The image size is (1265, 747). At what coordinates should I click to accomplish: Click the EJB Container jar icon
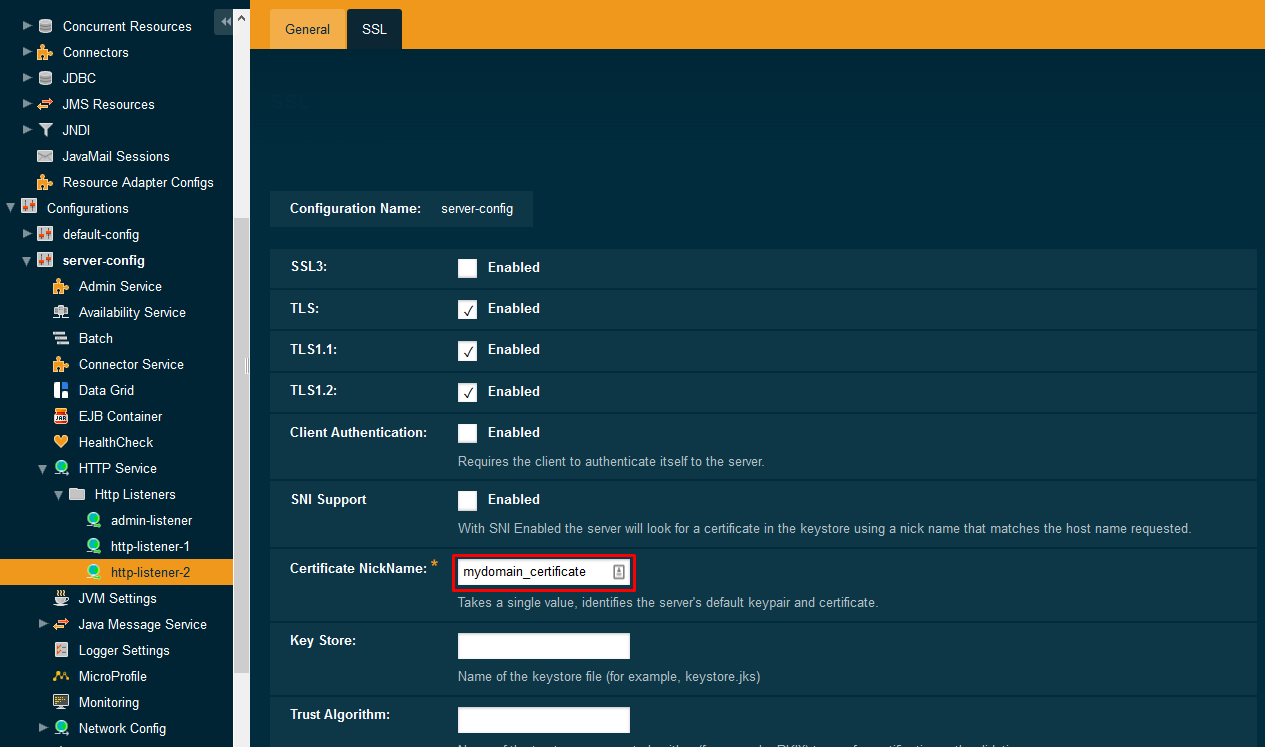[x=60, y=416]
